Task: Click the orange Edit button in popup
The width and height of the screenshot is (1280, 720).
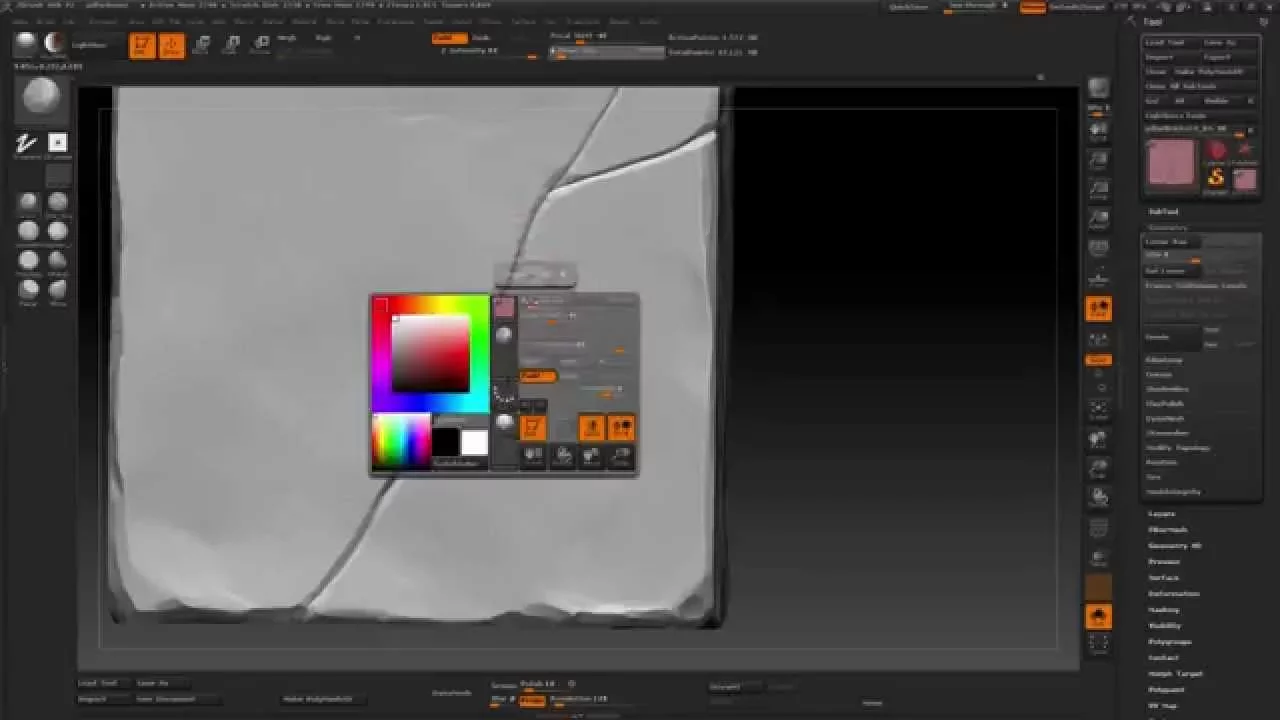Action: [x=534, y=428]
